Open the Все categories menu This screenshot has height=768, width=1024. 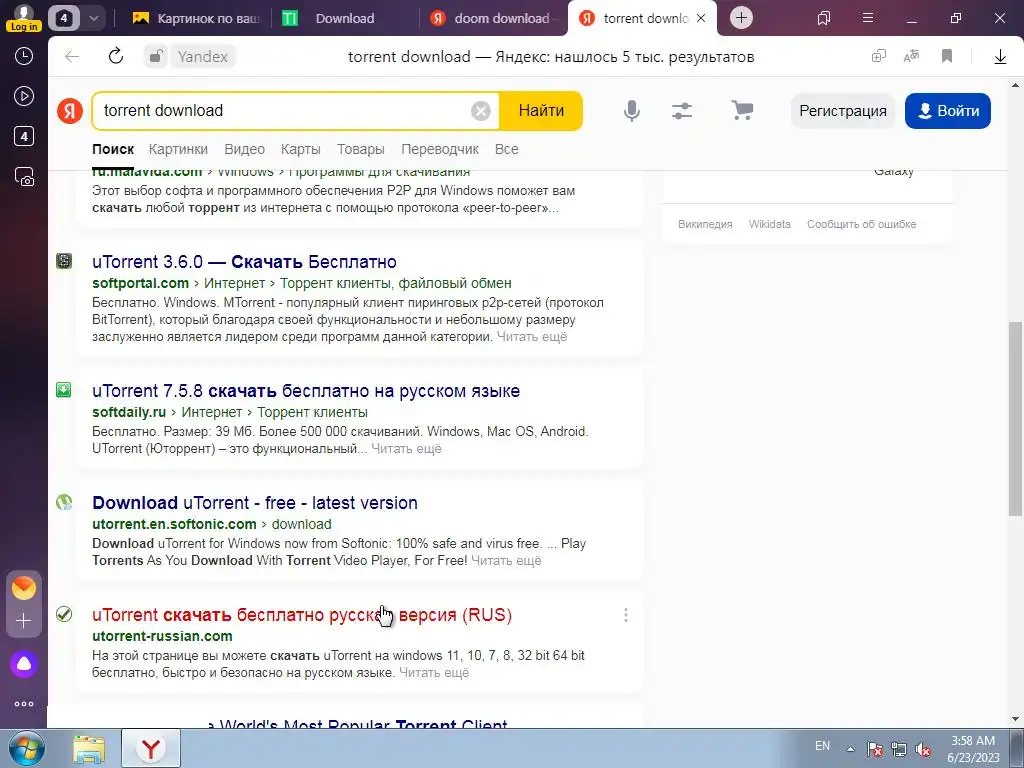[x=507, y=149]
